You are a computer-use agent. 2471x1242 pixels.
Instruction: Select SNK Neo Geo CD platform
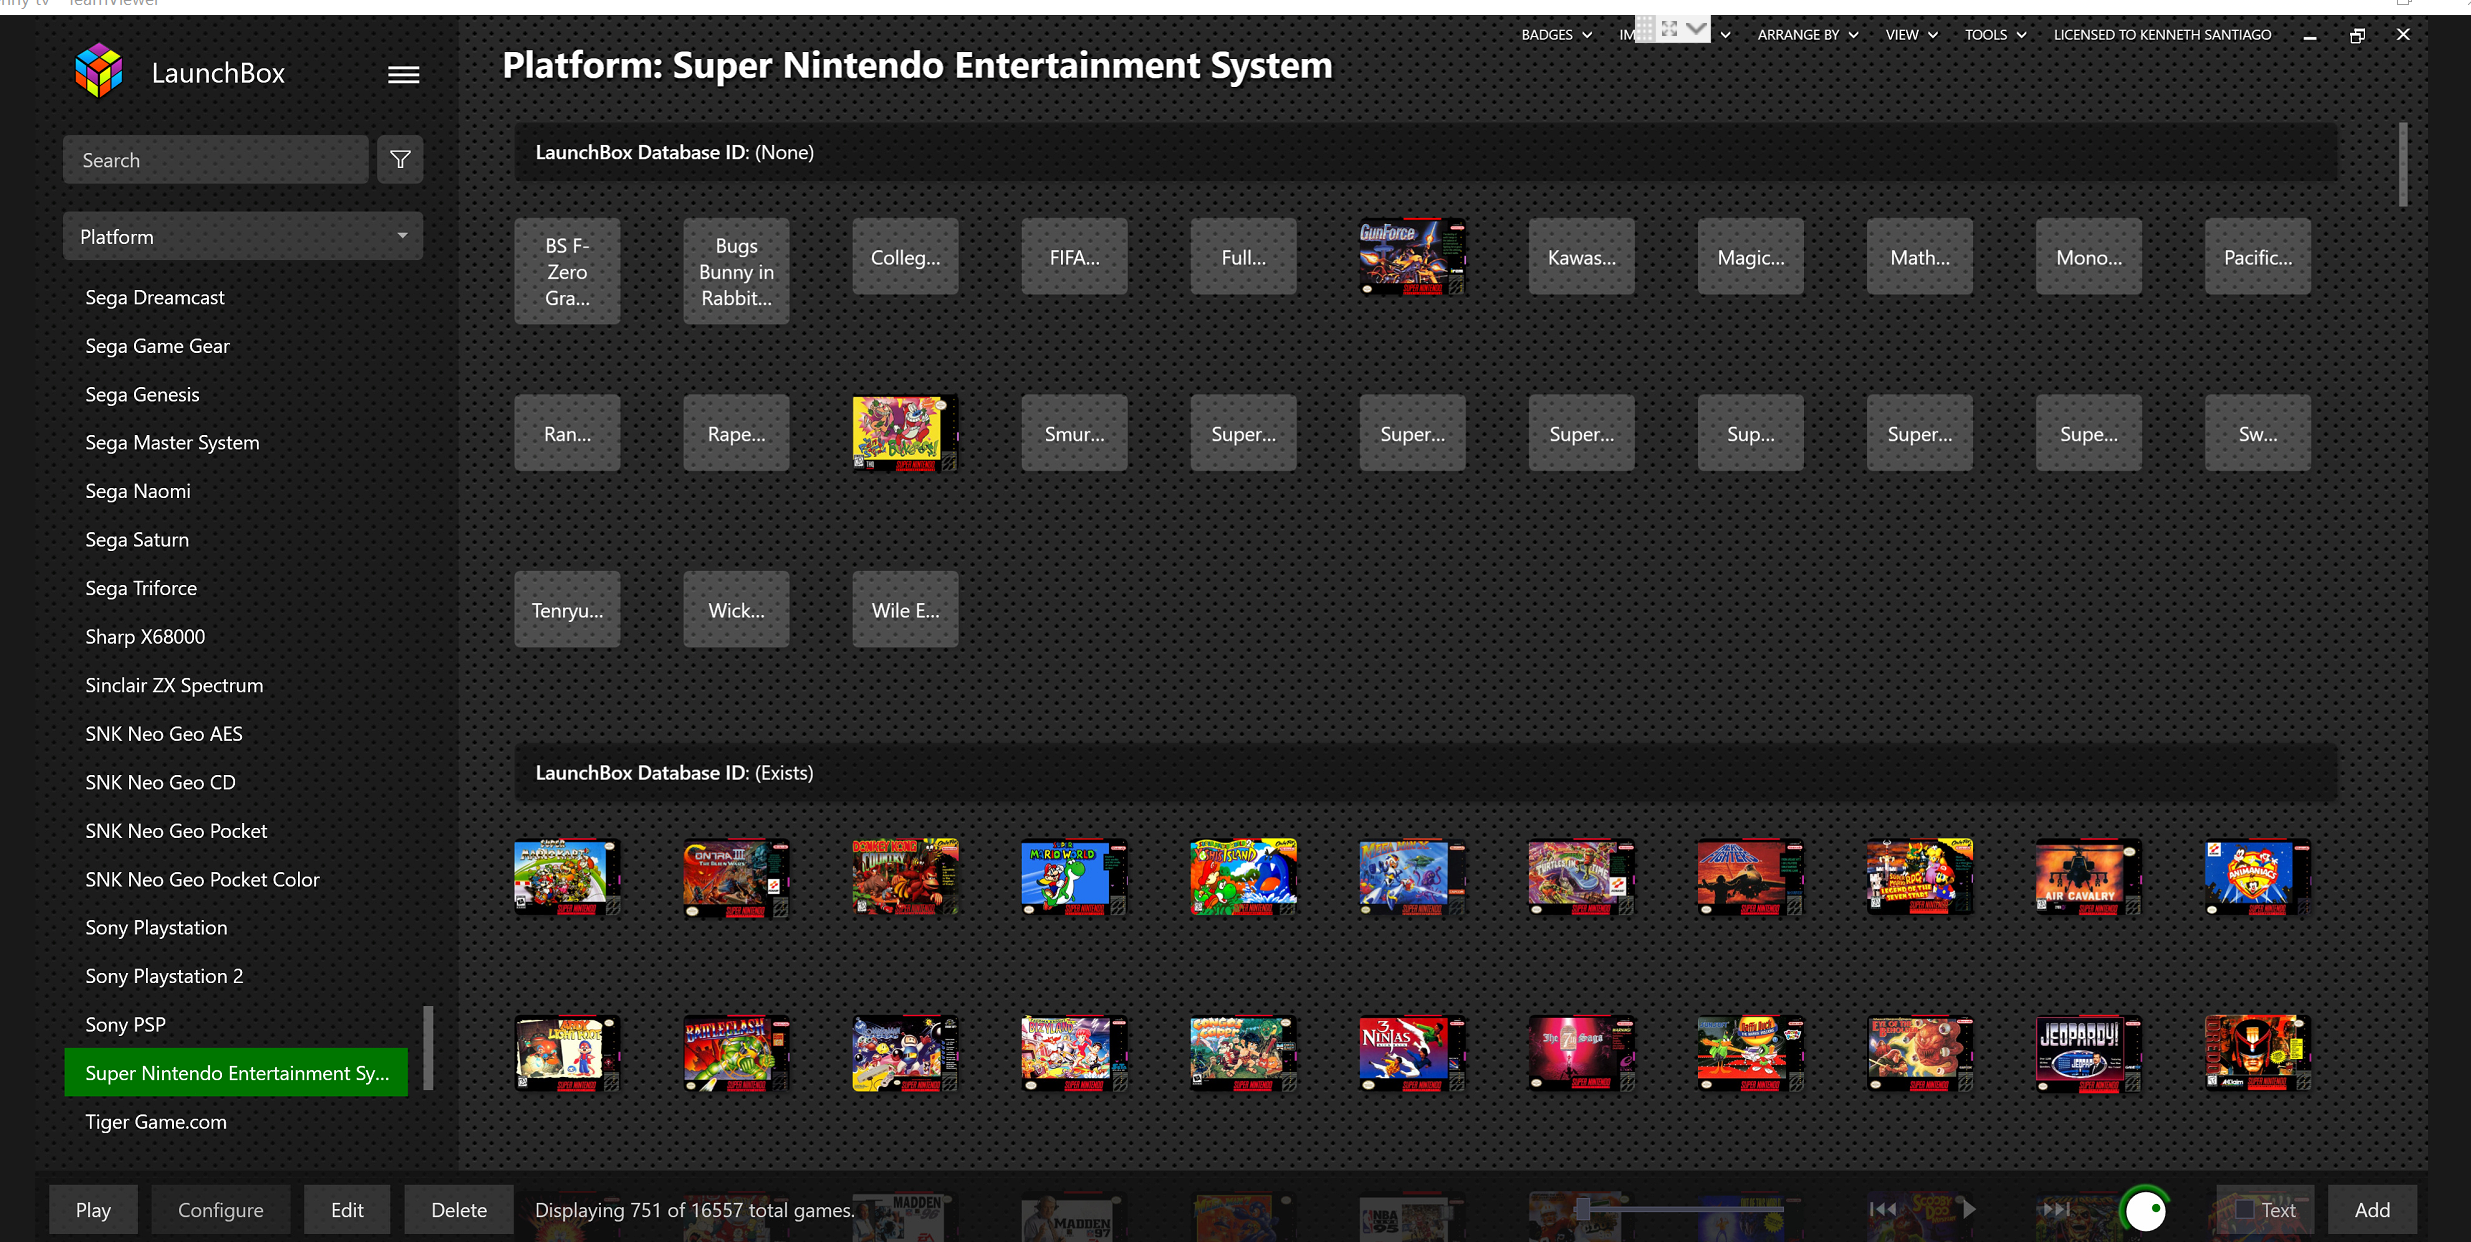160,782
